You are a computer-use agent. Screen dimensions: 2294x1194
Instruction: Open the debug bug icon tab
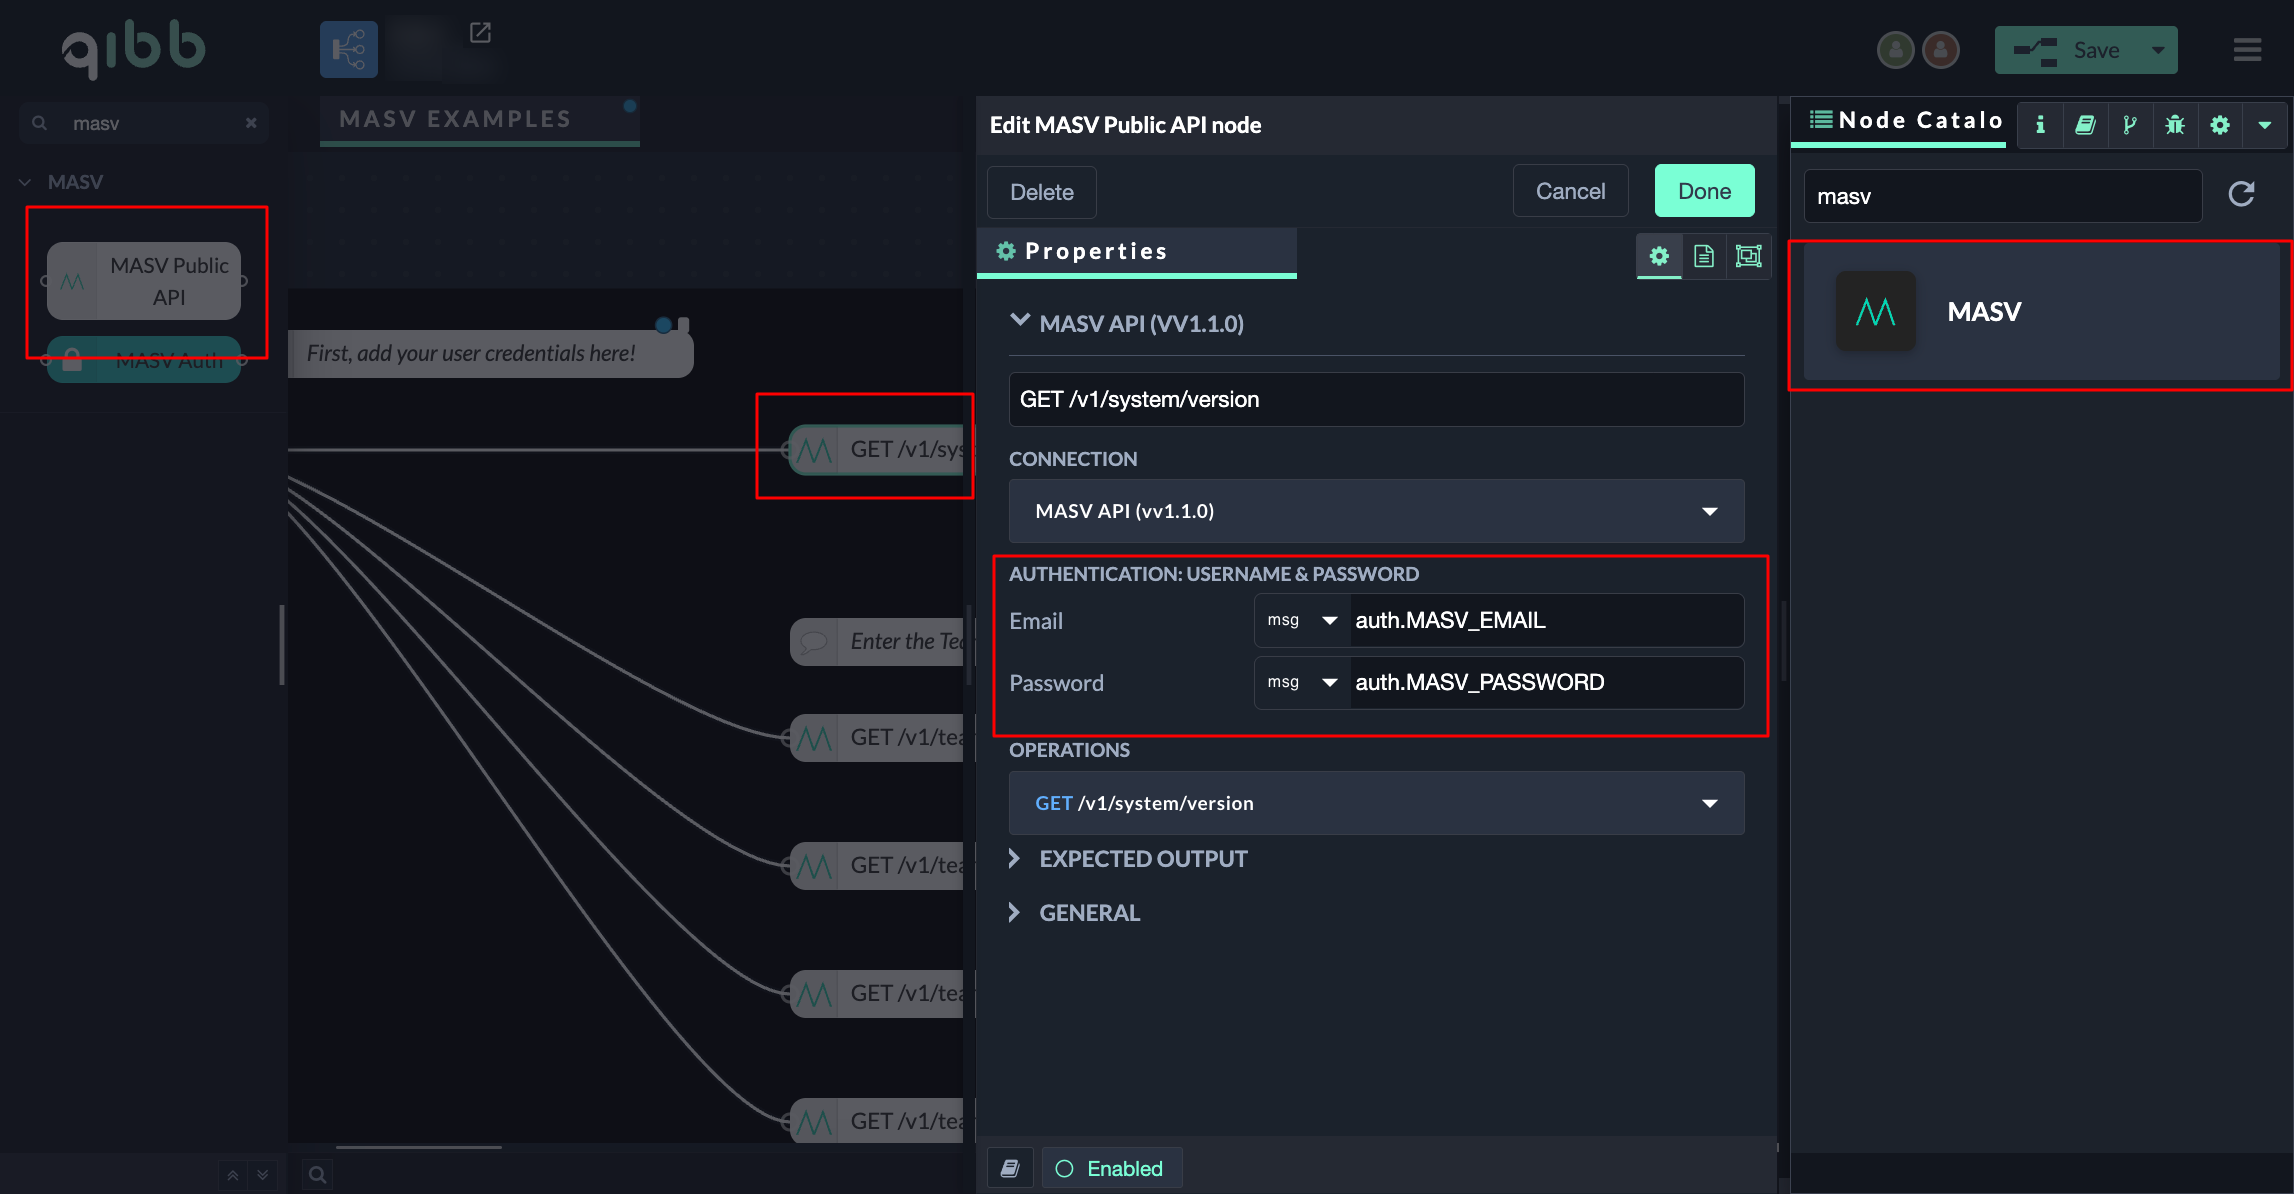[x=2175, y=125]
